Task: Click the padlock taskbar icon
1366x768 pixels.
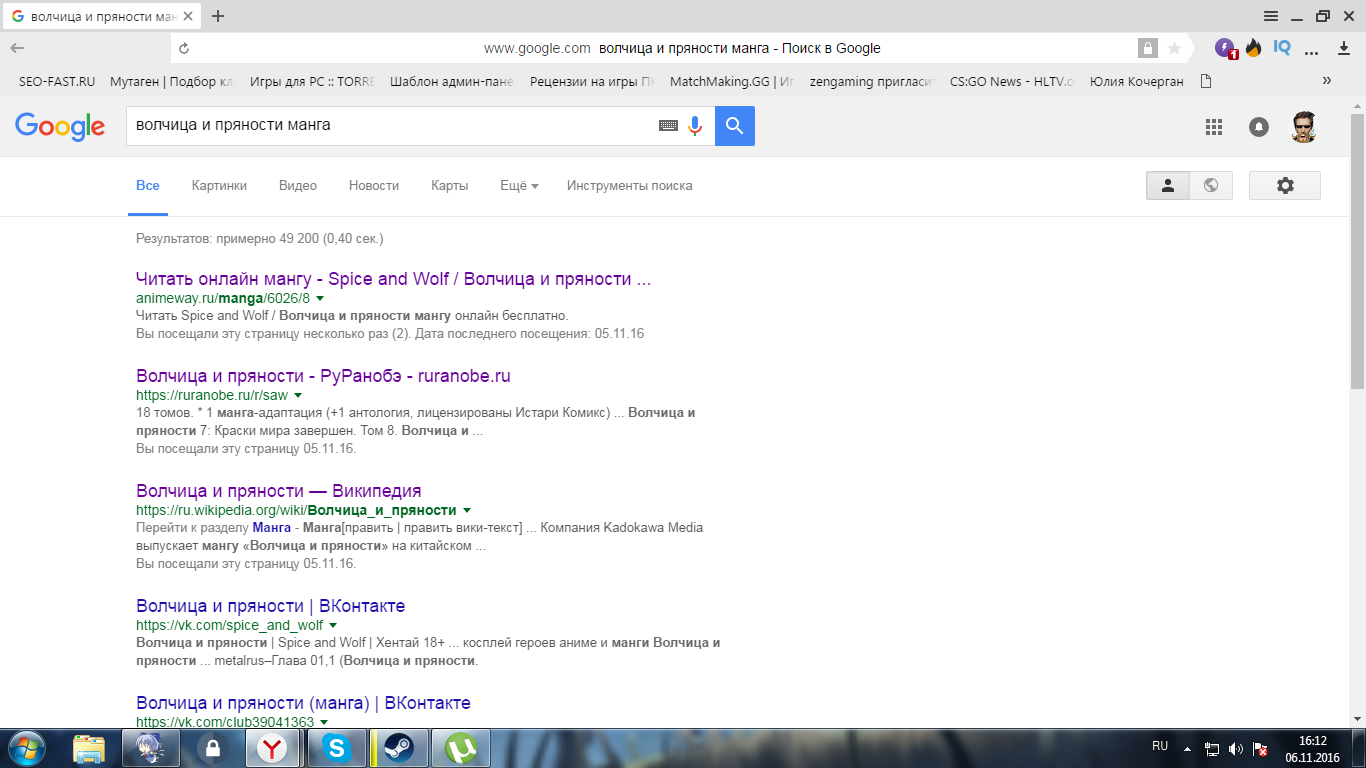Action: [212, 748]
